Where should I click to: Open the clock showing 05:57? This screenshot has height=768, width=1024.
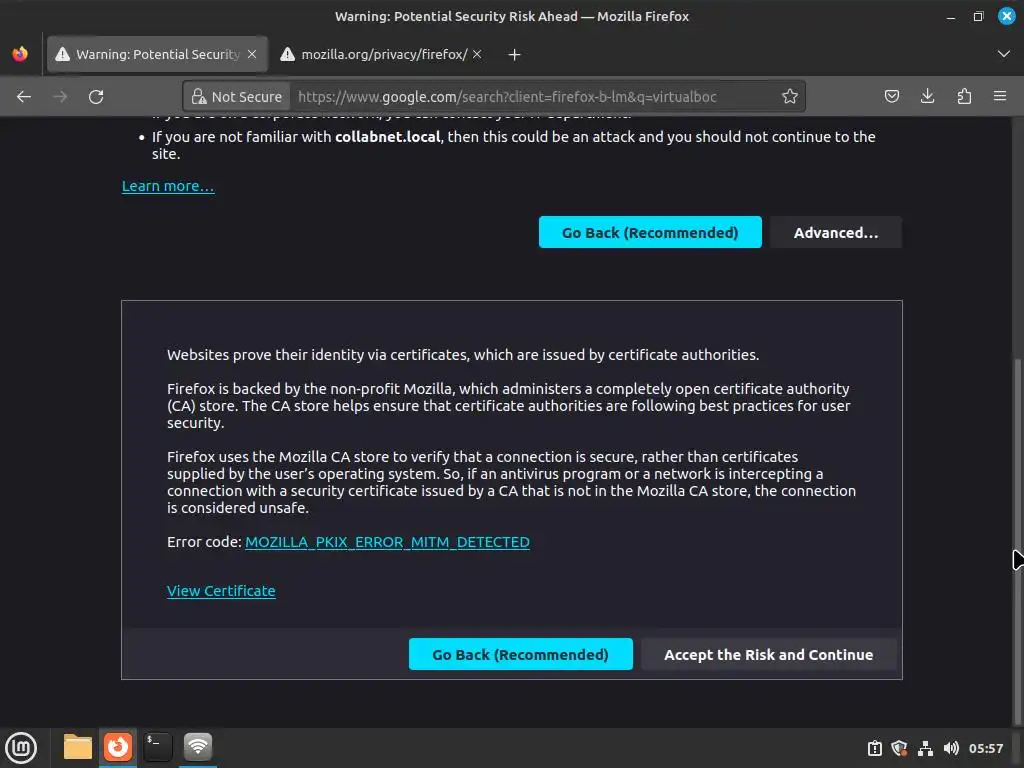coord(986,748)
